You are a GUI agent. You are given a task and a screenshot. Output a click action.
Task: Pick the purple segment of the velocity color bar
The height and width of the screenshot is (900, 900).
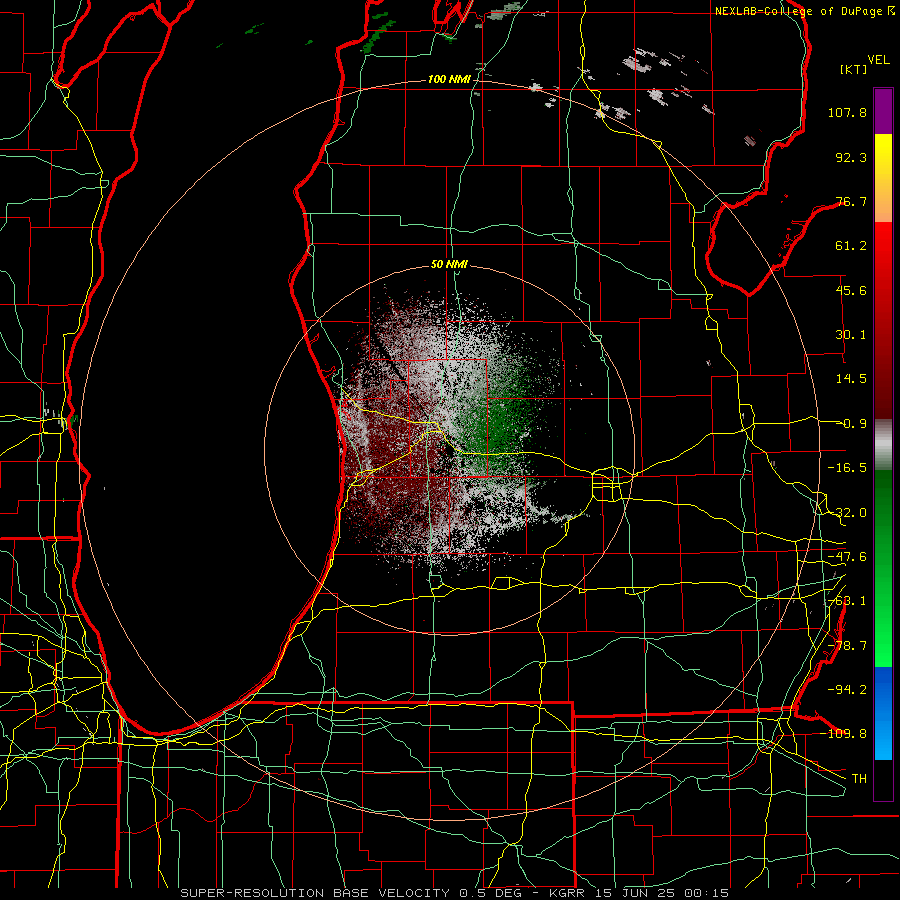[x=883, y=111]
